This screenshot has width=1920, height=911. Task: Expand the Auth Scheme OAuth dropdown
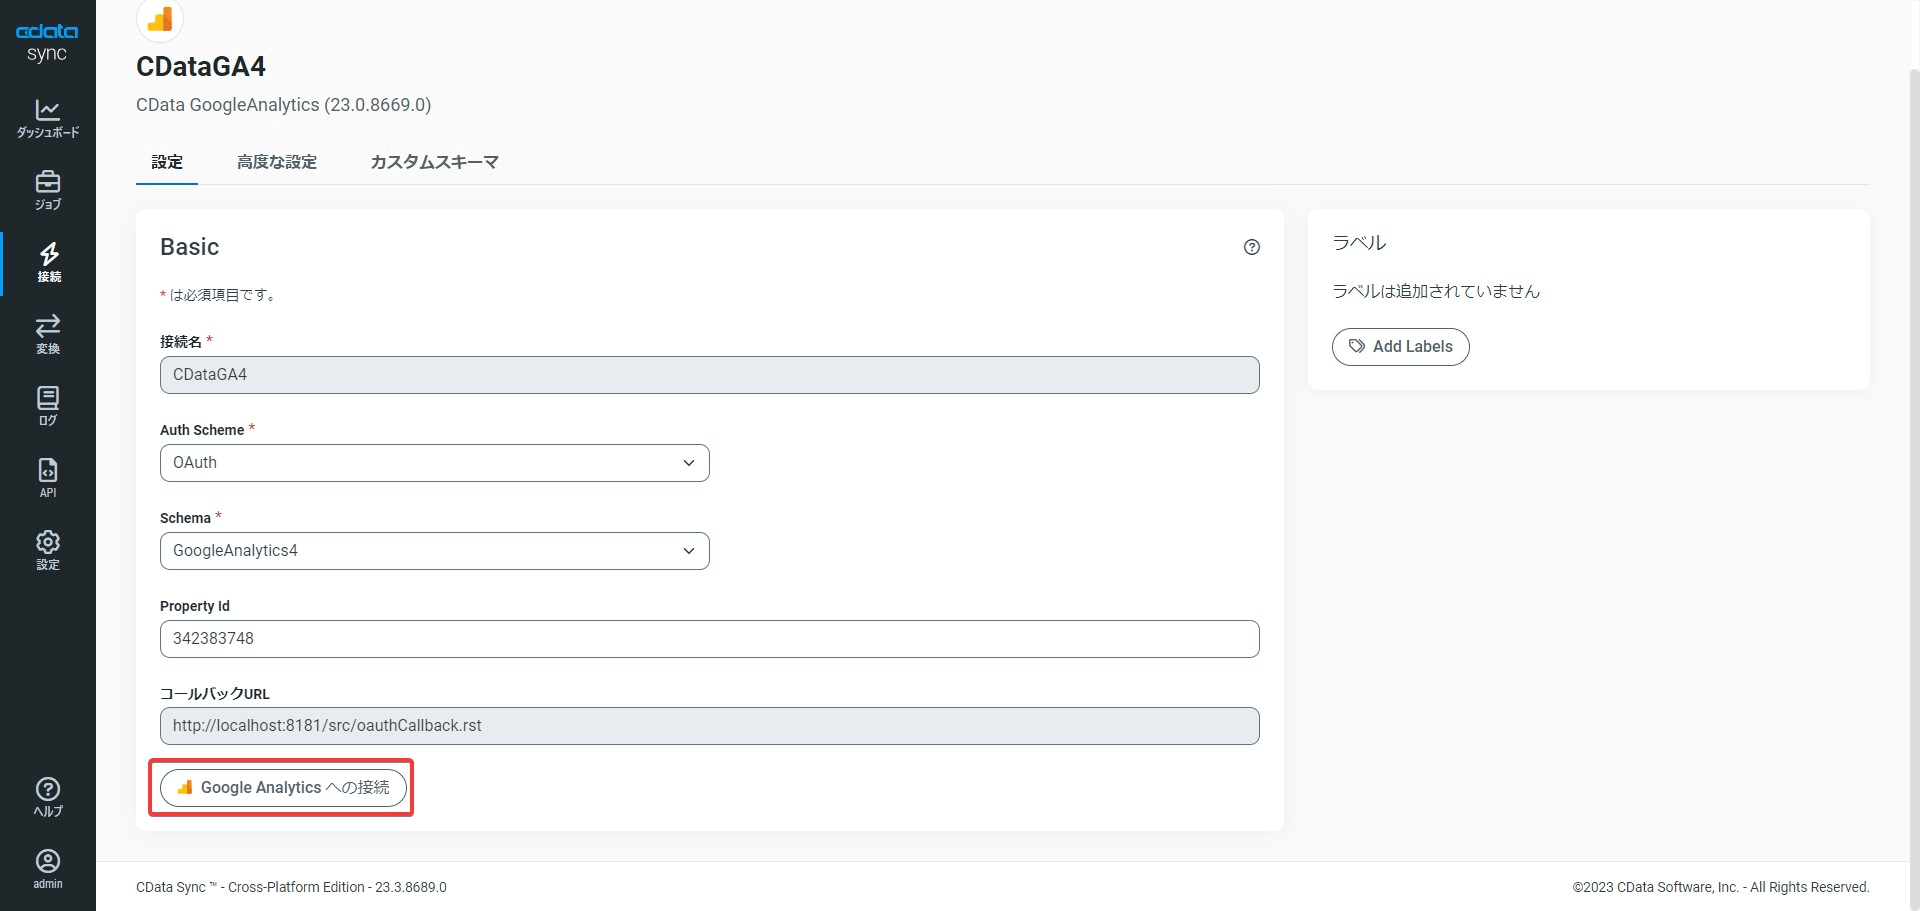click(434, 463)
